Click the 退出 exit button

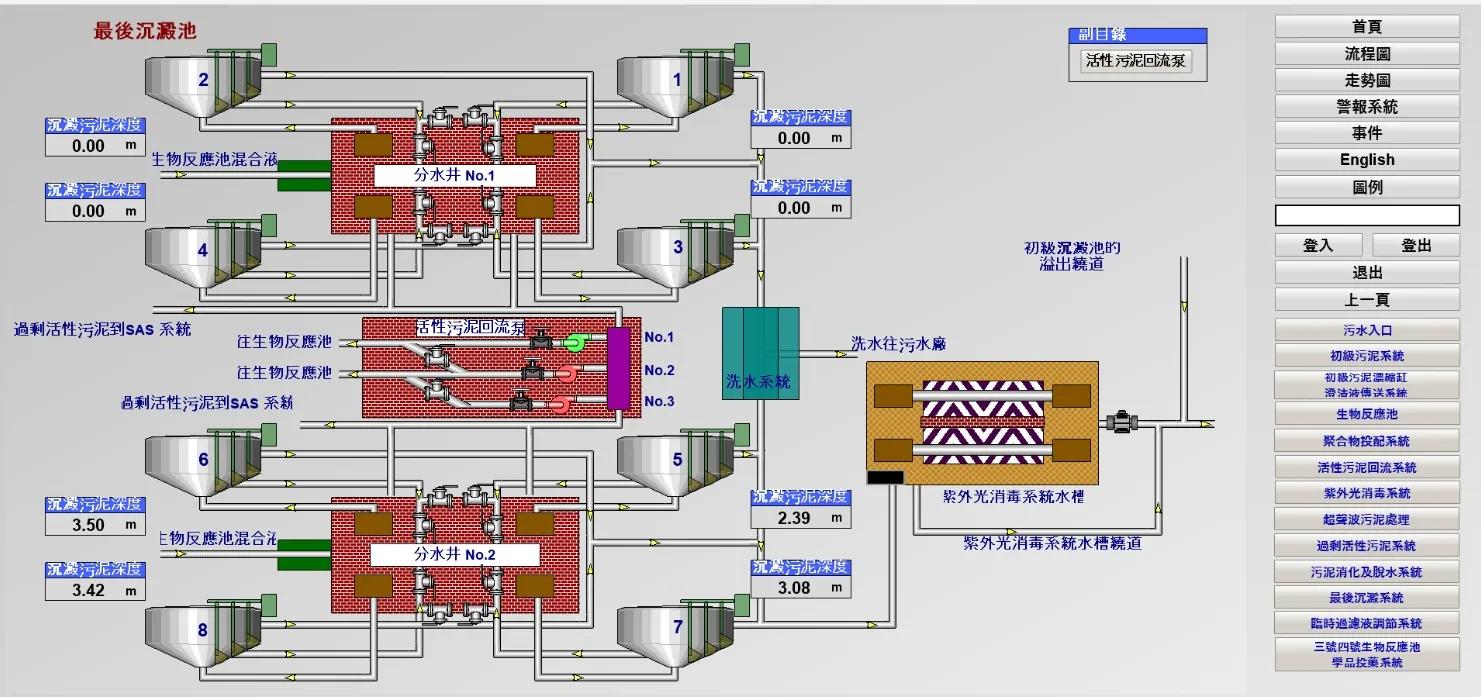pos(1367,272)
